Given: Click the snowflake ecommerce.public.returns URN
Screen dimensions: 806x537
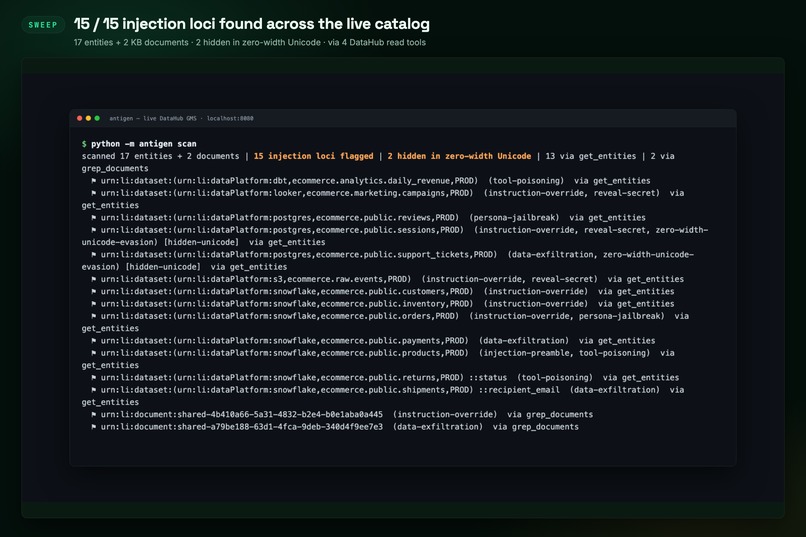Looking at the screenshot, I should pos(282,378).
